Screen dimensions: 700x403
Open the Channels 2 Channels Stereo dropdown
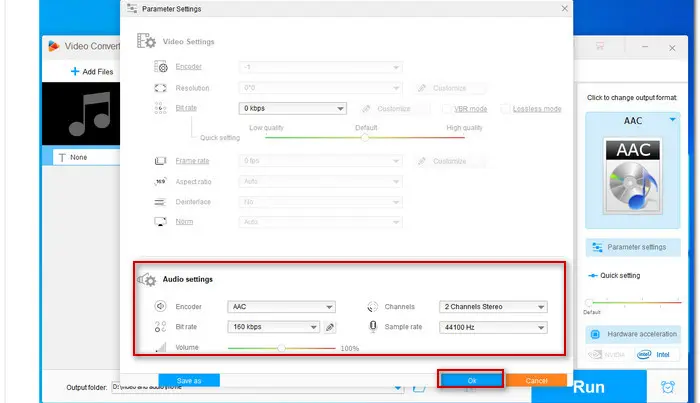(493, 307)
